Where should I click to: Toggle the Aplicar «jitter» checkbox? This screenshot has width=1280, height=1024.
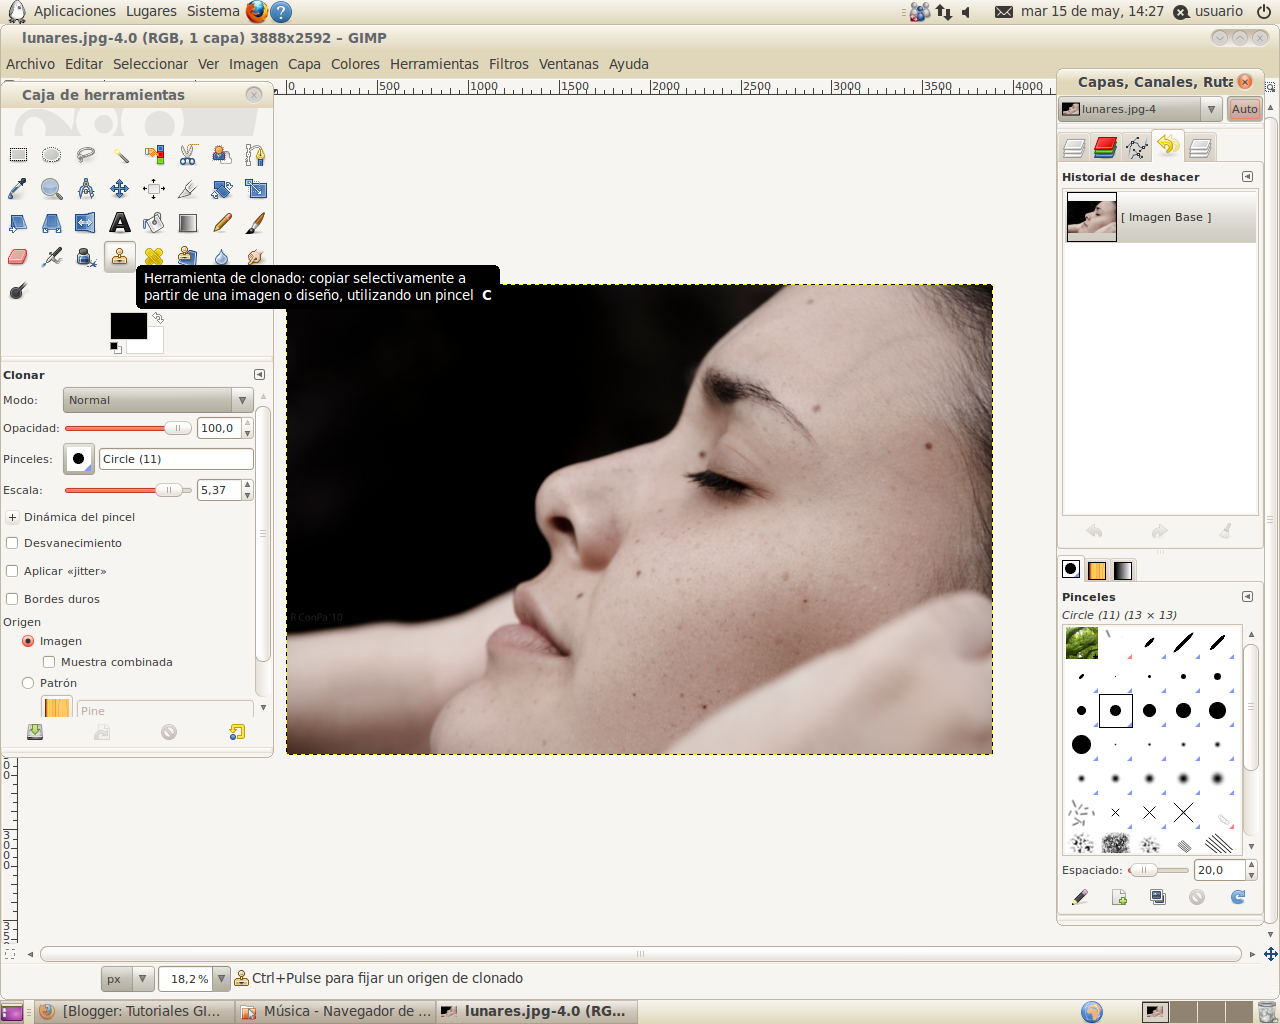[13, 571]
